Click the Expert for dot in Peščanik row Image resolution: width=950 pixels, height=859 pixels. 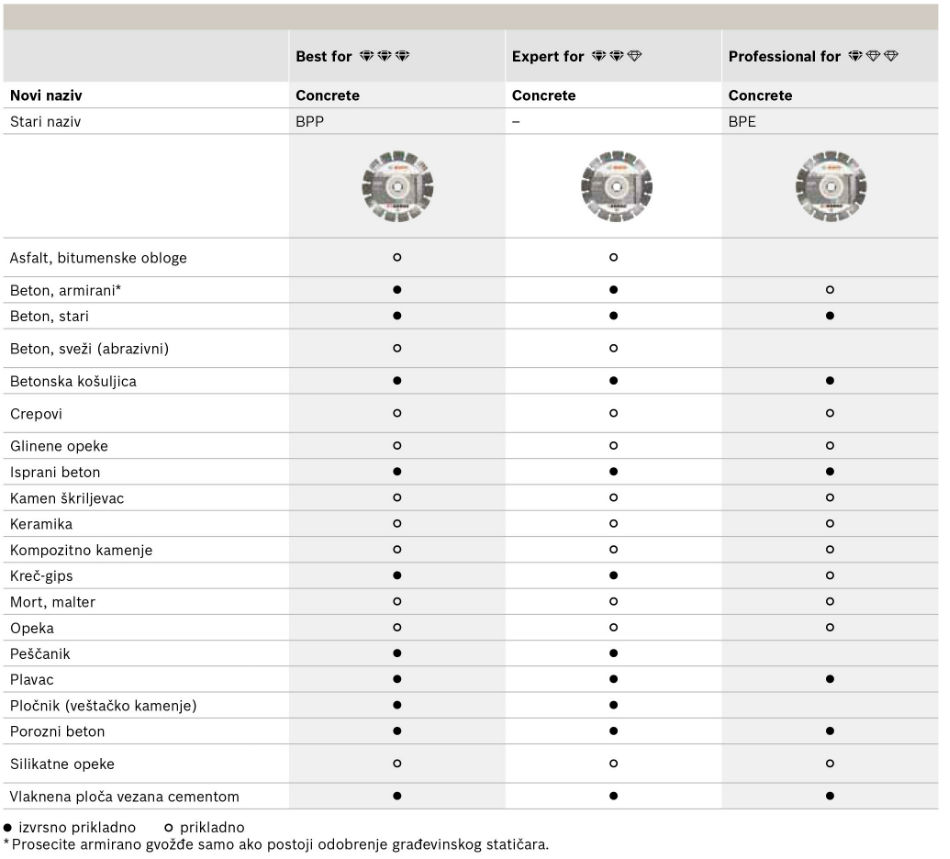[x=613, y=654]
